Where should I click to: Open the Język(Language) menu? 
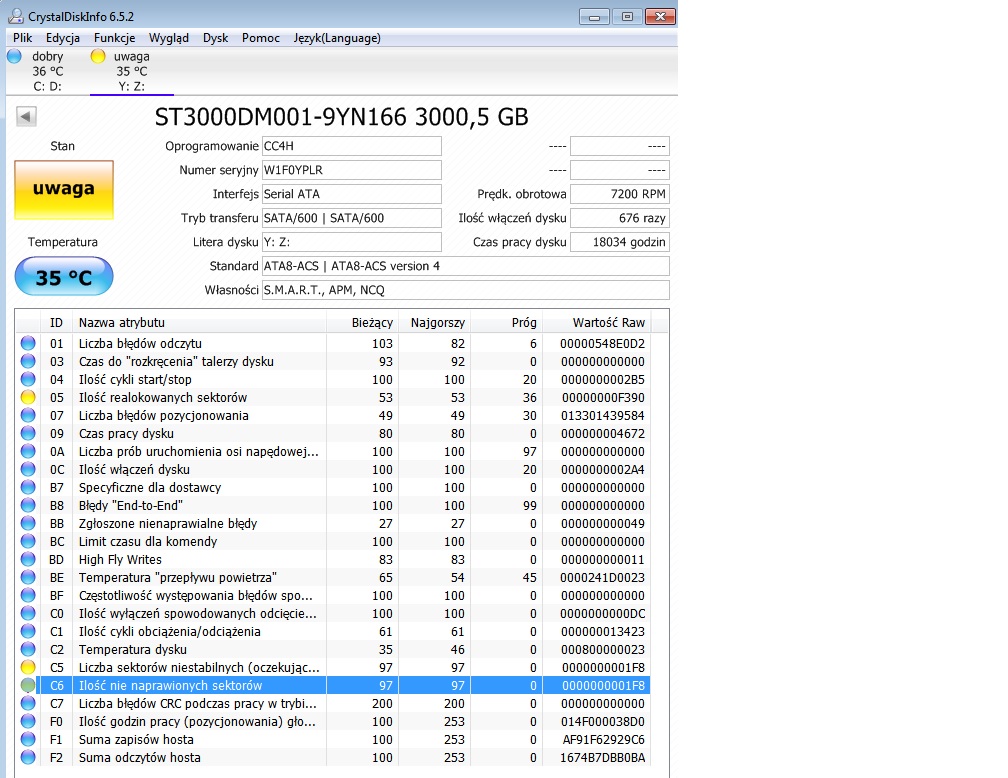point(338,38)
